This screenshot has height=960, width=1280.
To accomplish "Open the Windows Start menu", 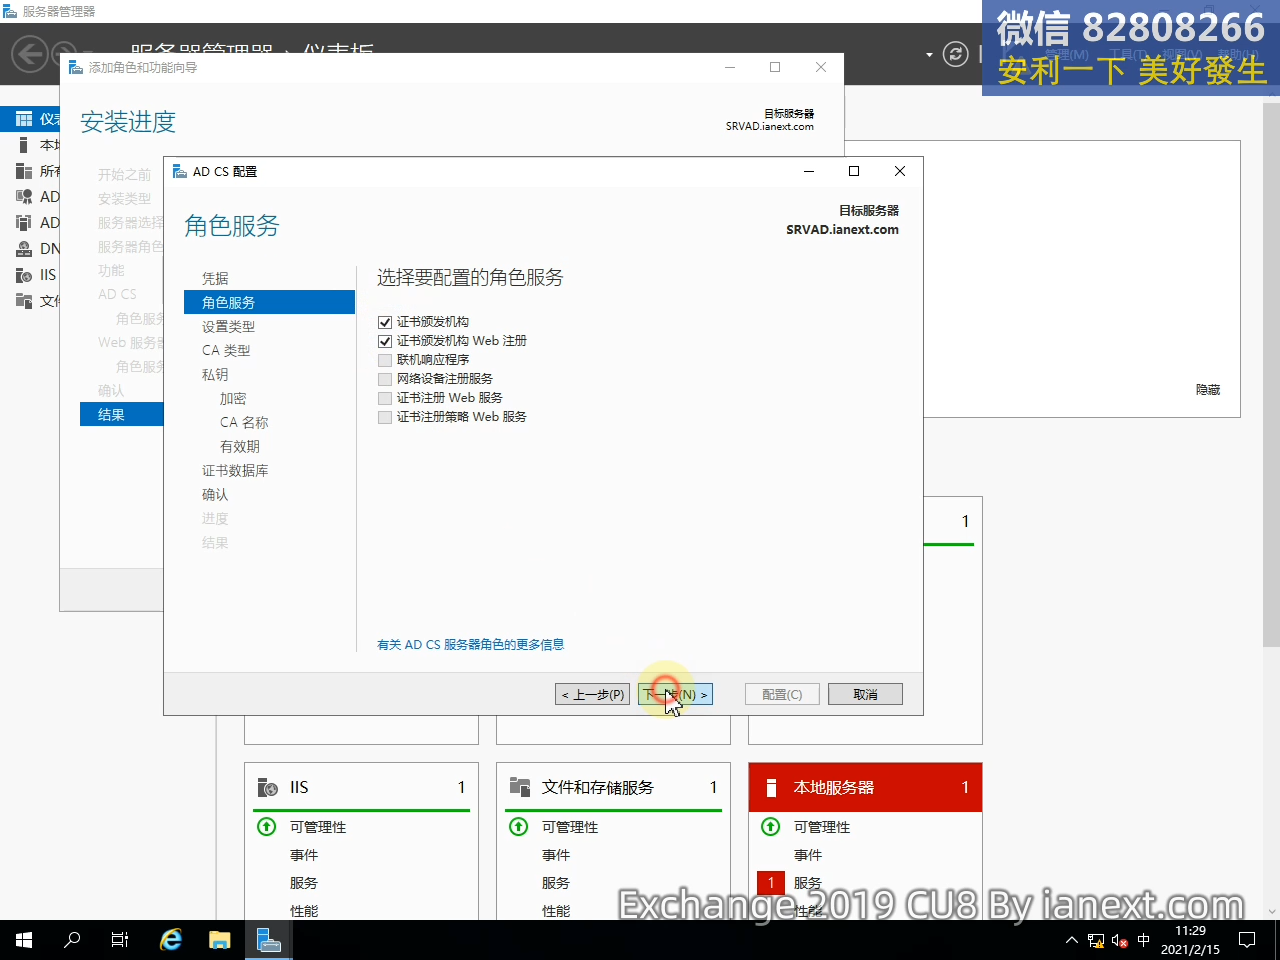I will [x=24, y=940].
